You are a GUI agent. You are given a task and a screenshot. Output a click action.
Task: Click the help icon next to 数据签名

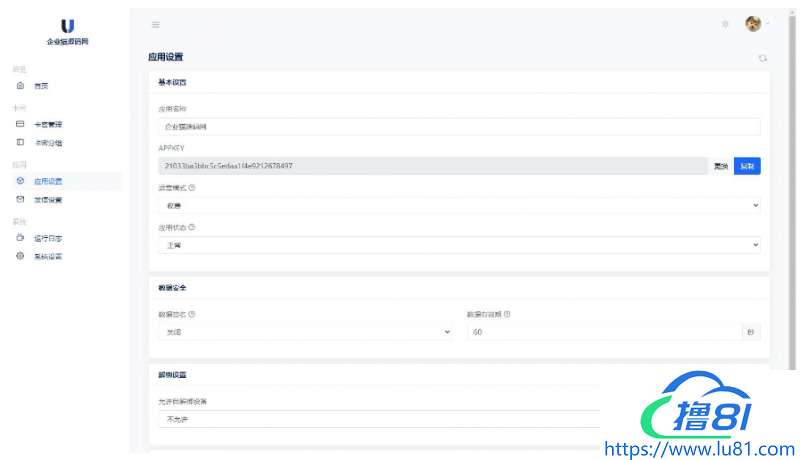[x=192, y=314]
